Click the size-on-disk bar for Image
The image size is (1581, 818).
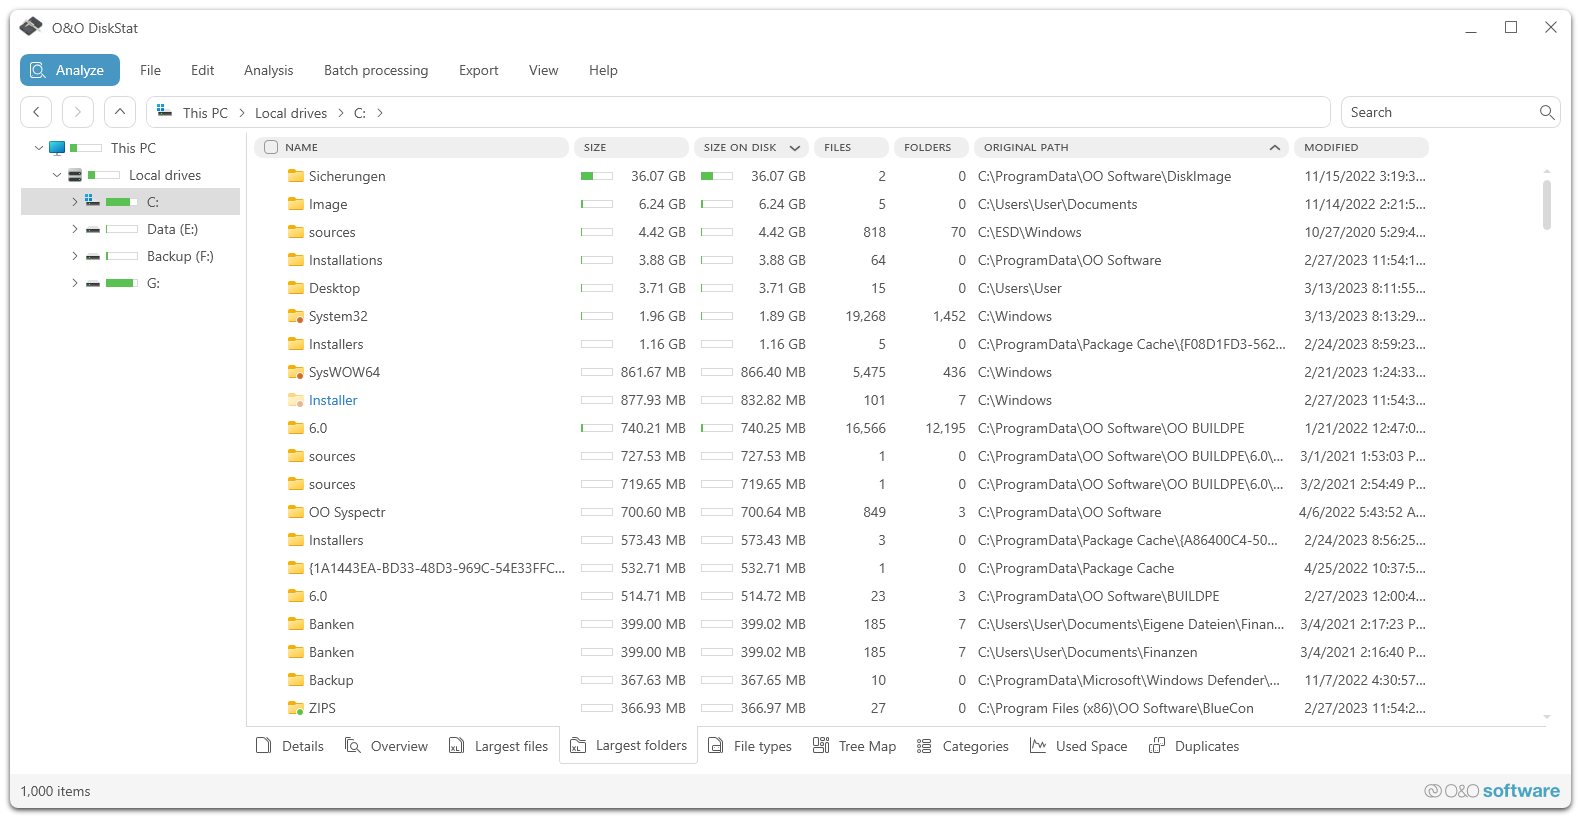(717, 204)
